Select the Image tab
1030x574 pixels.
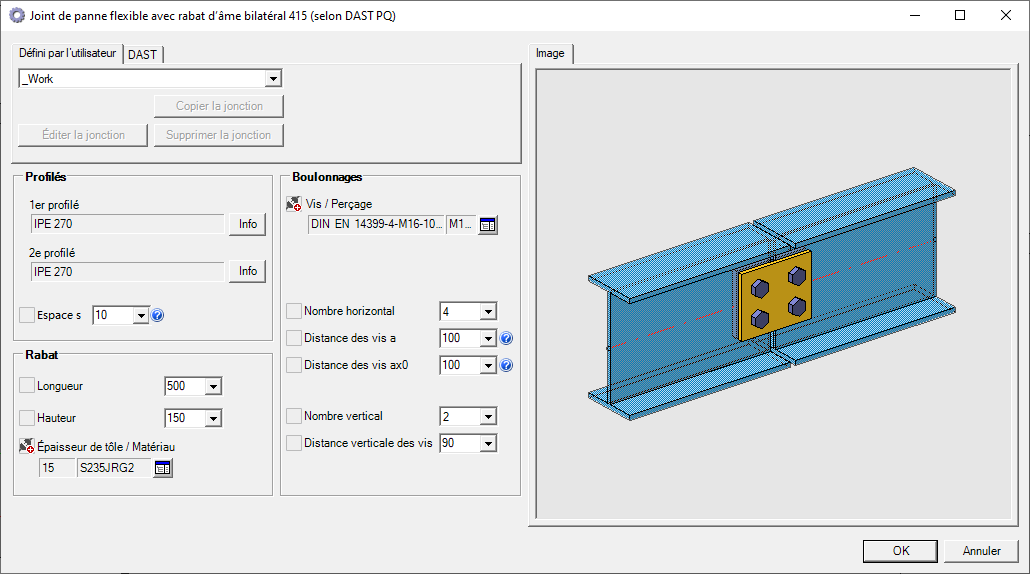point(550,54)
